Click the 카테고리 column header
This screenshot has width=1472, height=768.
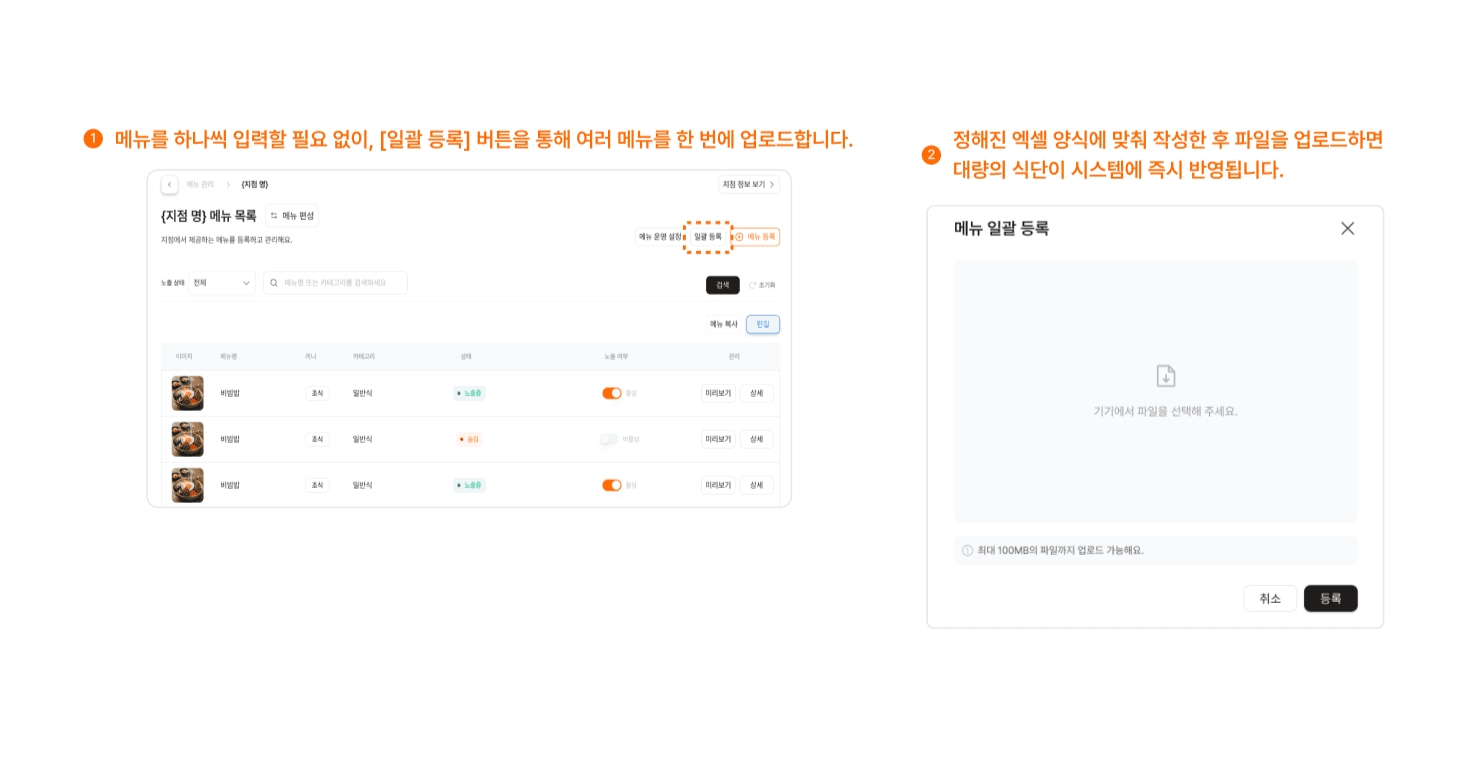click(363, 357)
